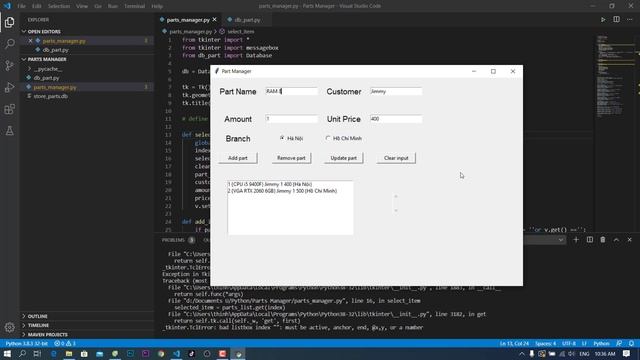Run the Python file with play icon
Image resolution: width=640 pixels, height=360 pixels.
tap(603, 20)
